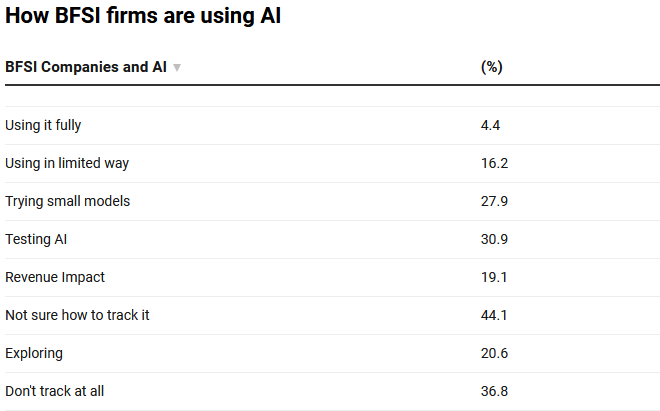The image size is (660, 411).
Task: Click the Trying small models row label
Action: pos(68,201)
